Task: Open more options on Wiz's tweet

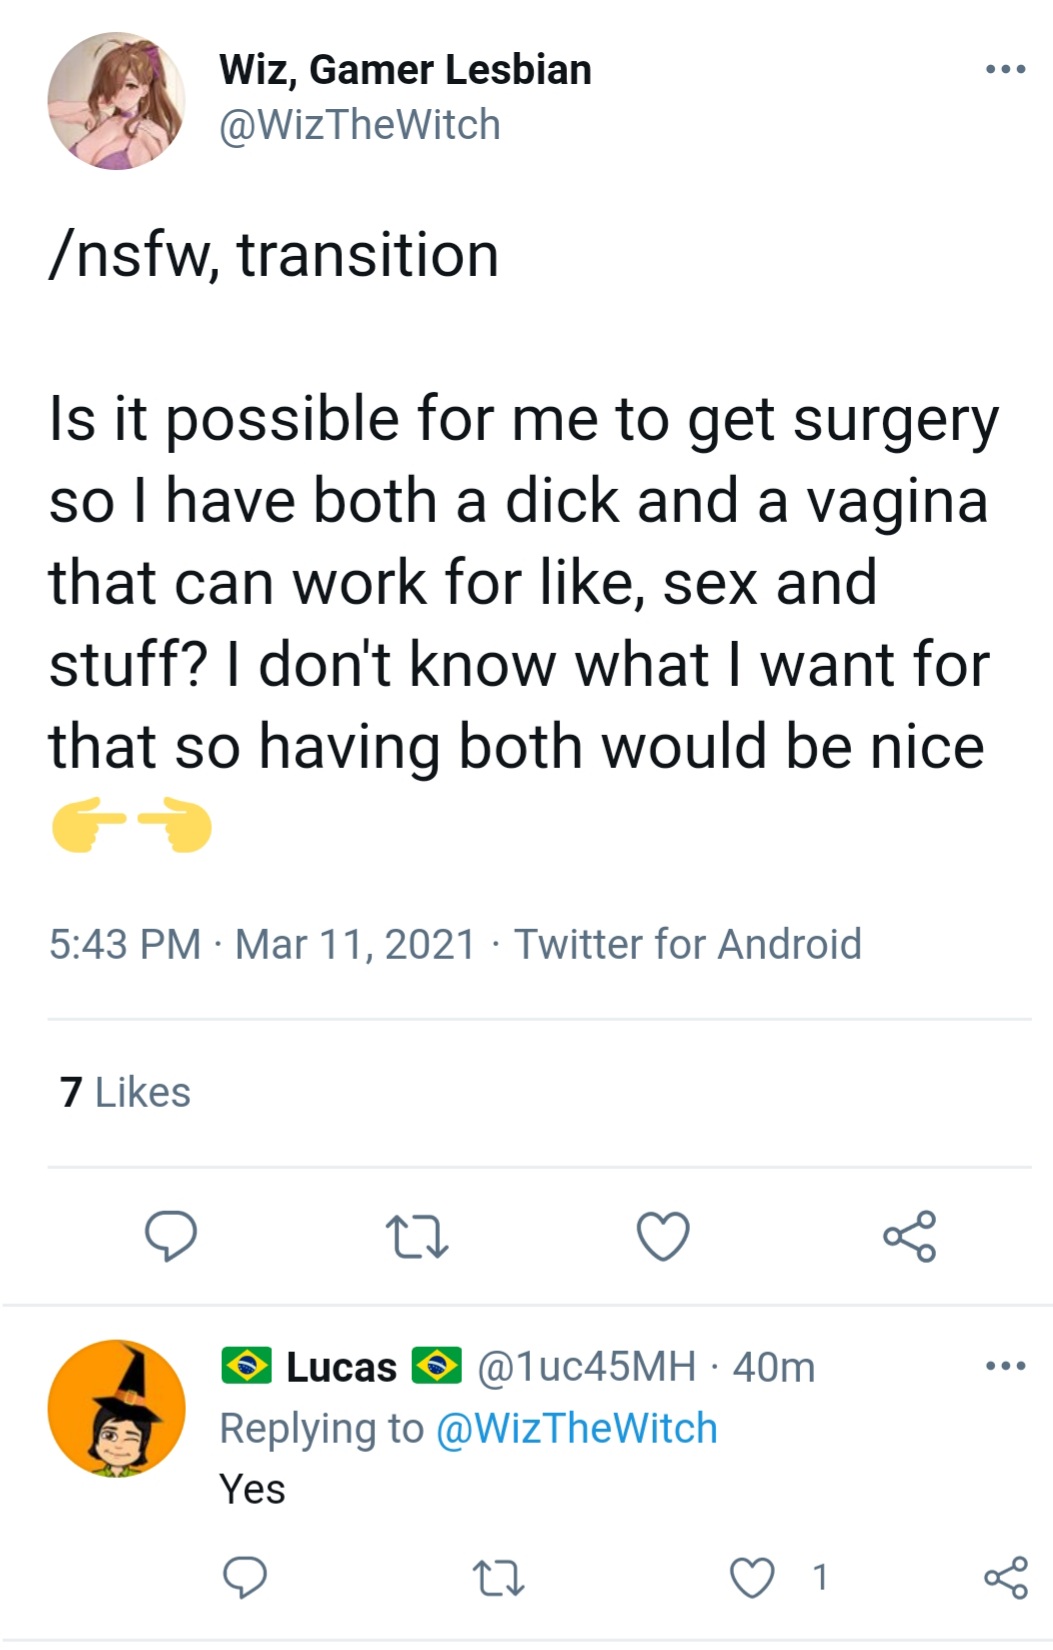Action: tap(1005, 69)
